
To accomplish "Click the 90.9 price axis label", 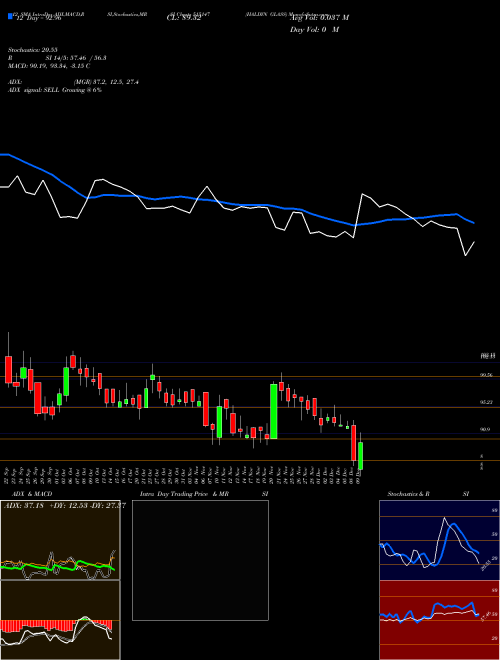I will pyautogui.click(x=486, y=429).
